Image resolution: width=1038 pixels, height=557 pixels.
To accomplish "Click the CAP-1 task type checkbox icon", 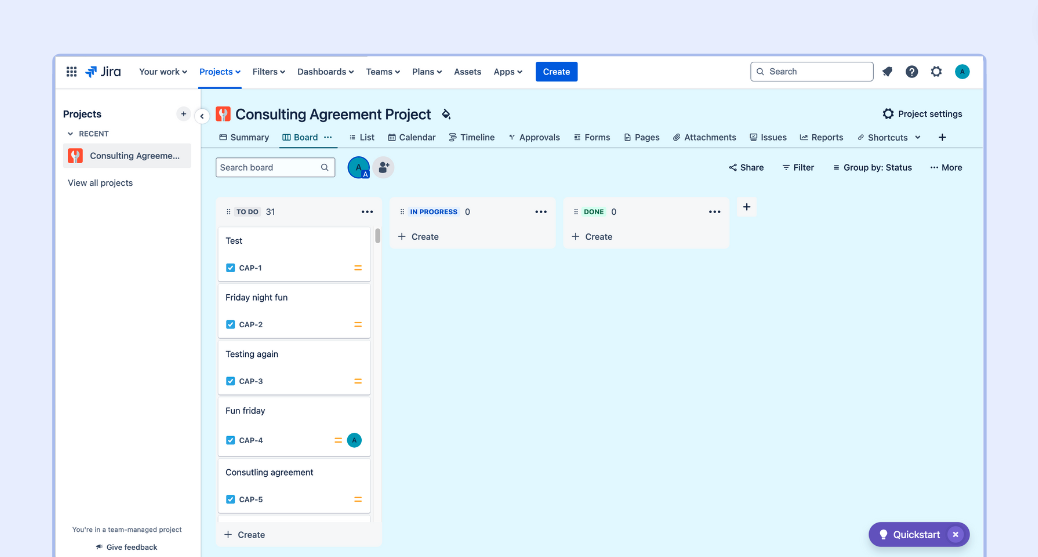I will [x=231, y=268].
